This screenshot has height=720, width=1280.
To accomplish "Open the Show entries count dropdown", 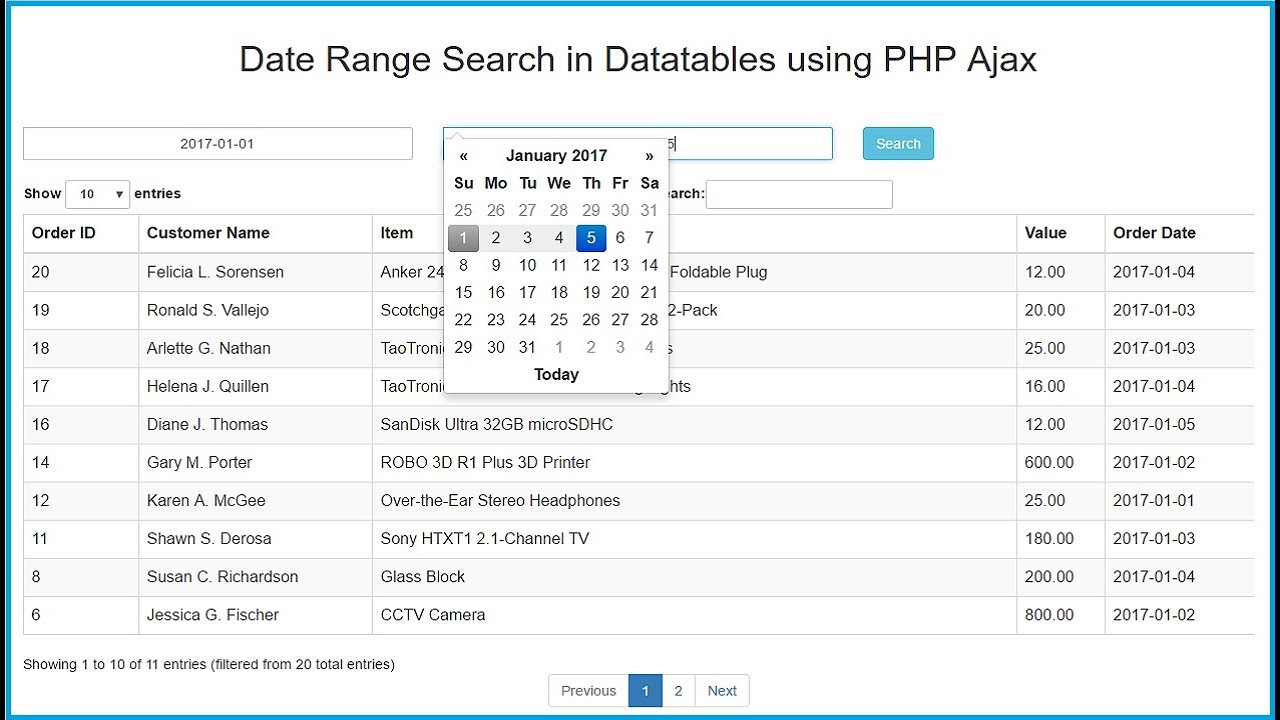I will click(97, 194).
